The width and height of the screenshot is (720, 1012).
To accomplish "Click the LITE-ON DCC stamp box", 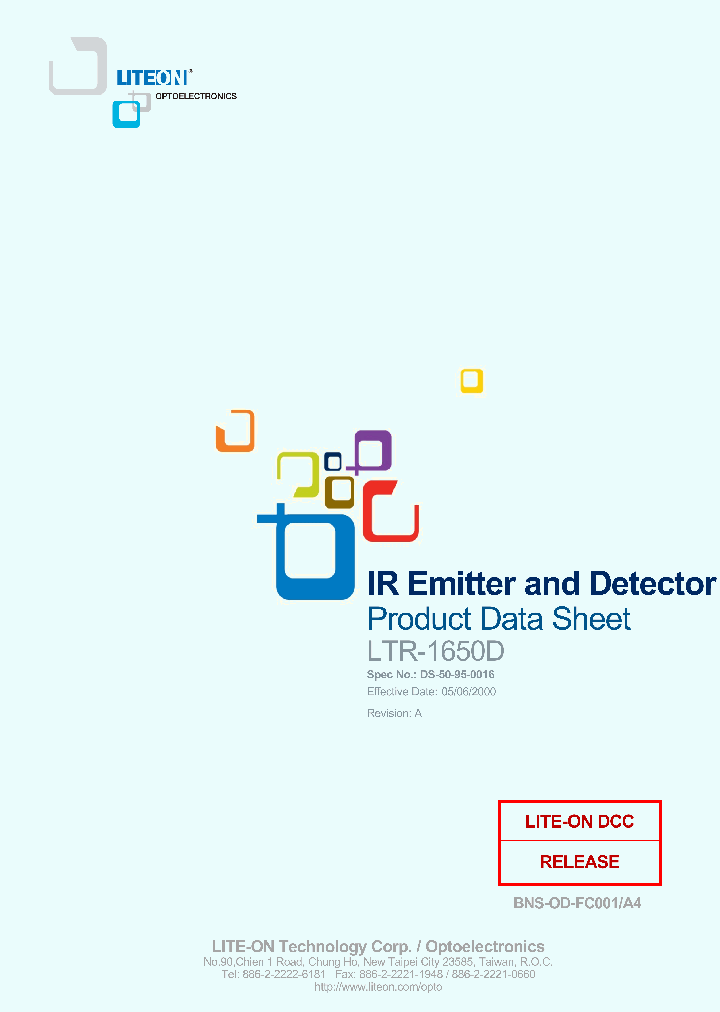I will pyautogui.click(x=579, y=822).
